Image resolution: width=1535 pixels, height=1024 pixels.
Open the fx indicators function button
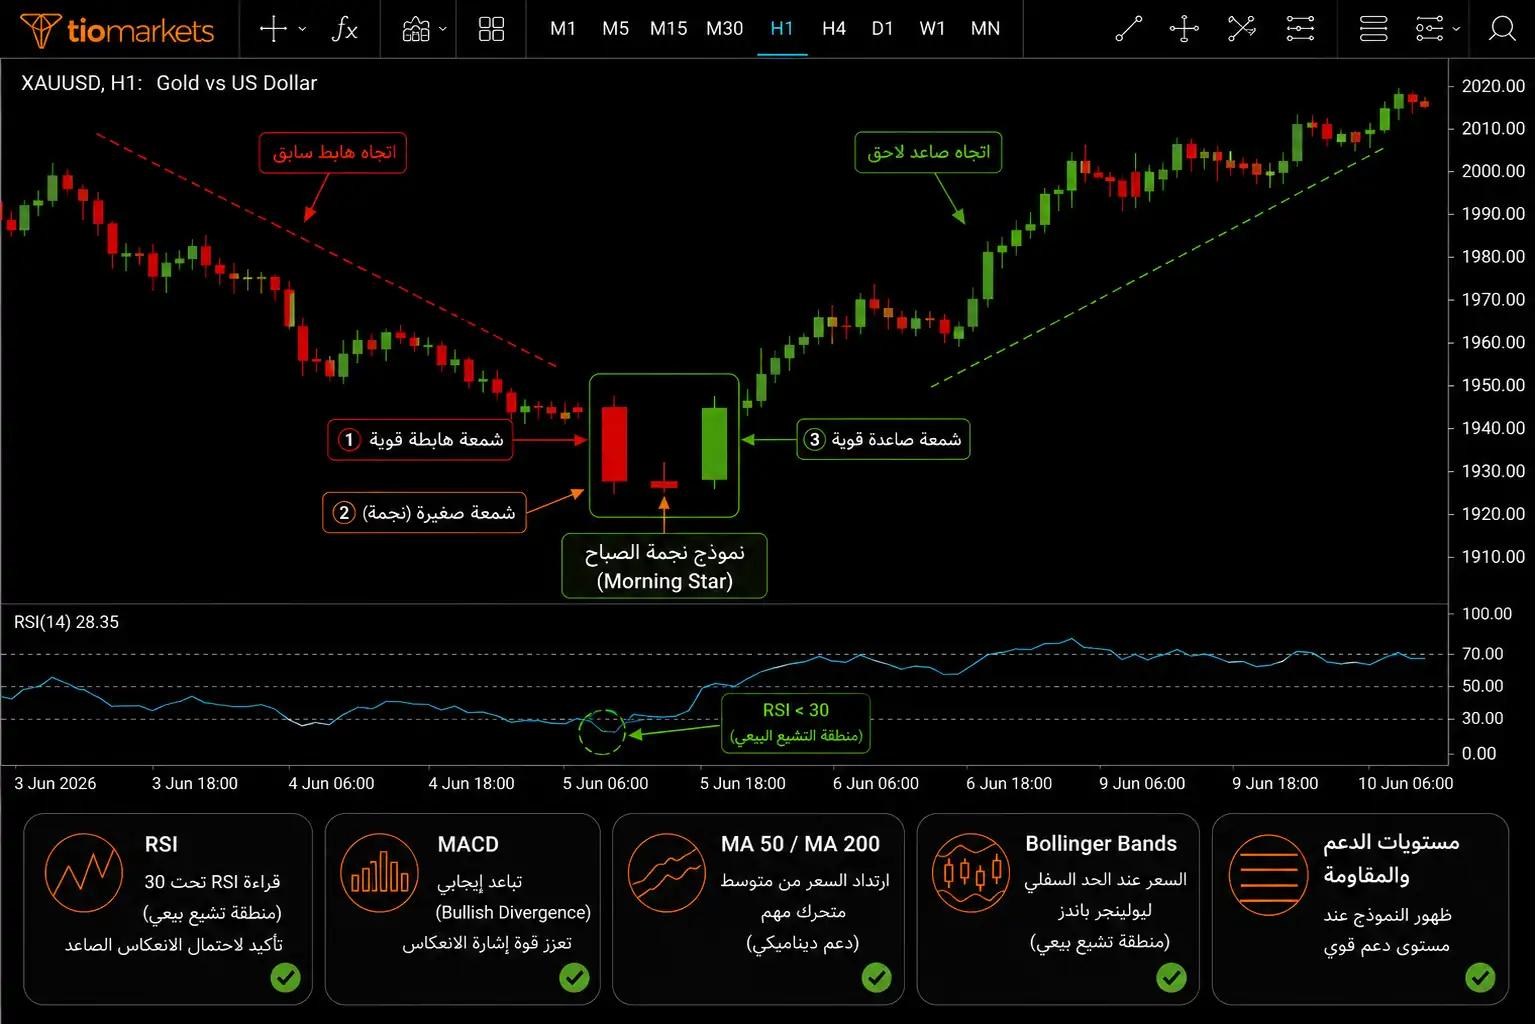pyautogui.click(x=344, y=29)
